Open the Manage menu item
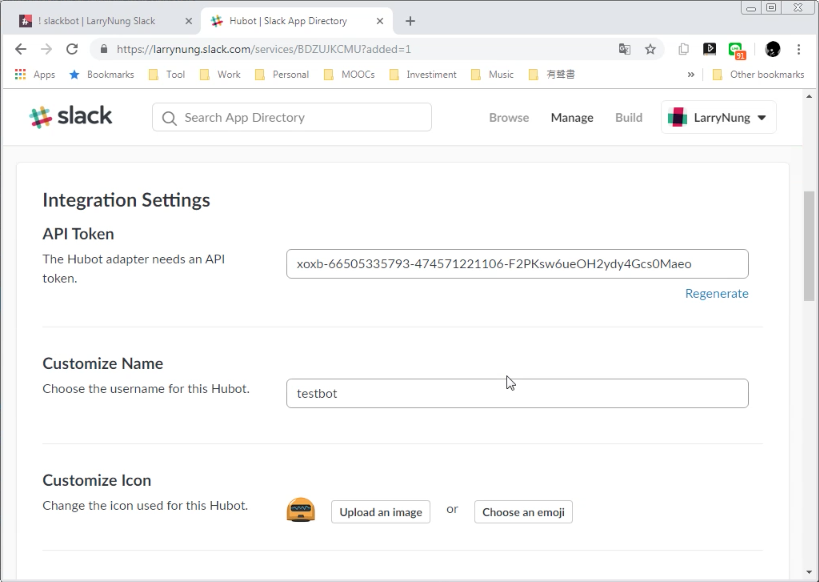Viewport: 819px width, 582px height. [572, 118]
